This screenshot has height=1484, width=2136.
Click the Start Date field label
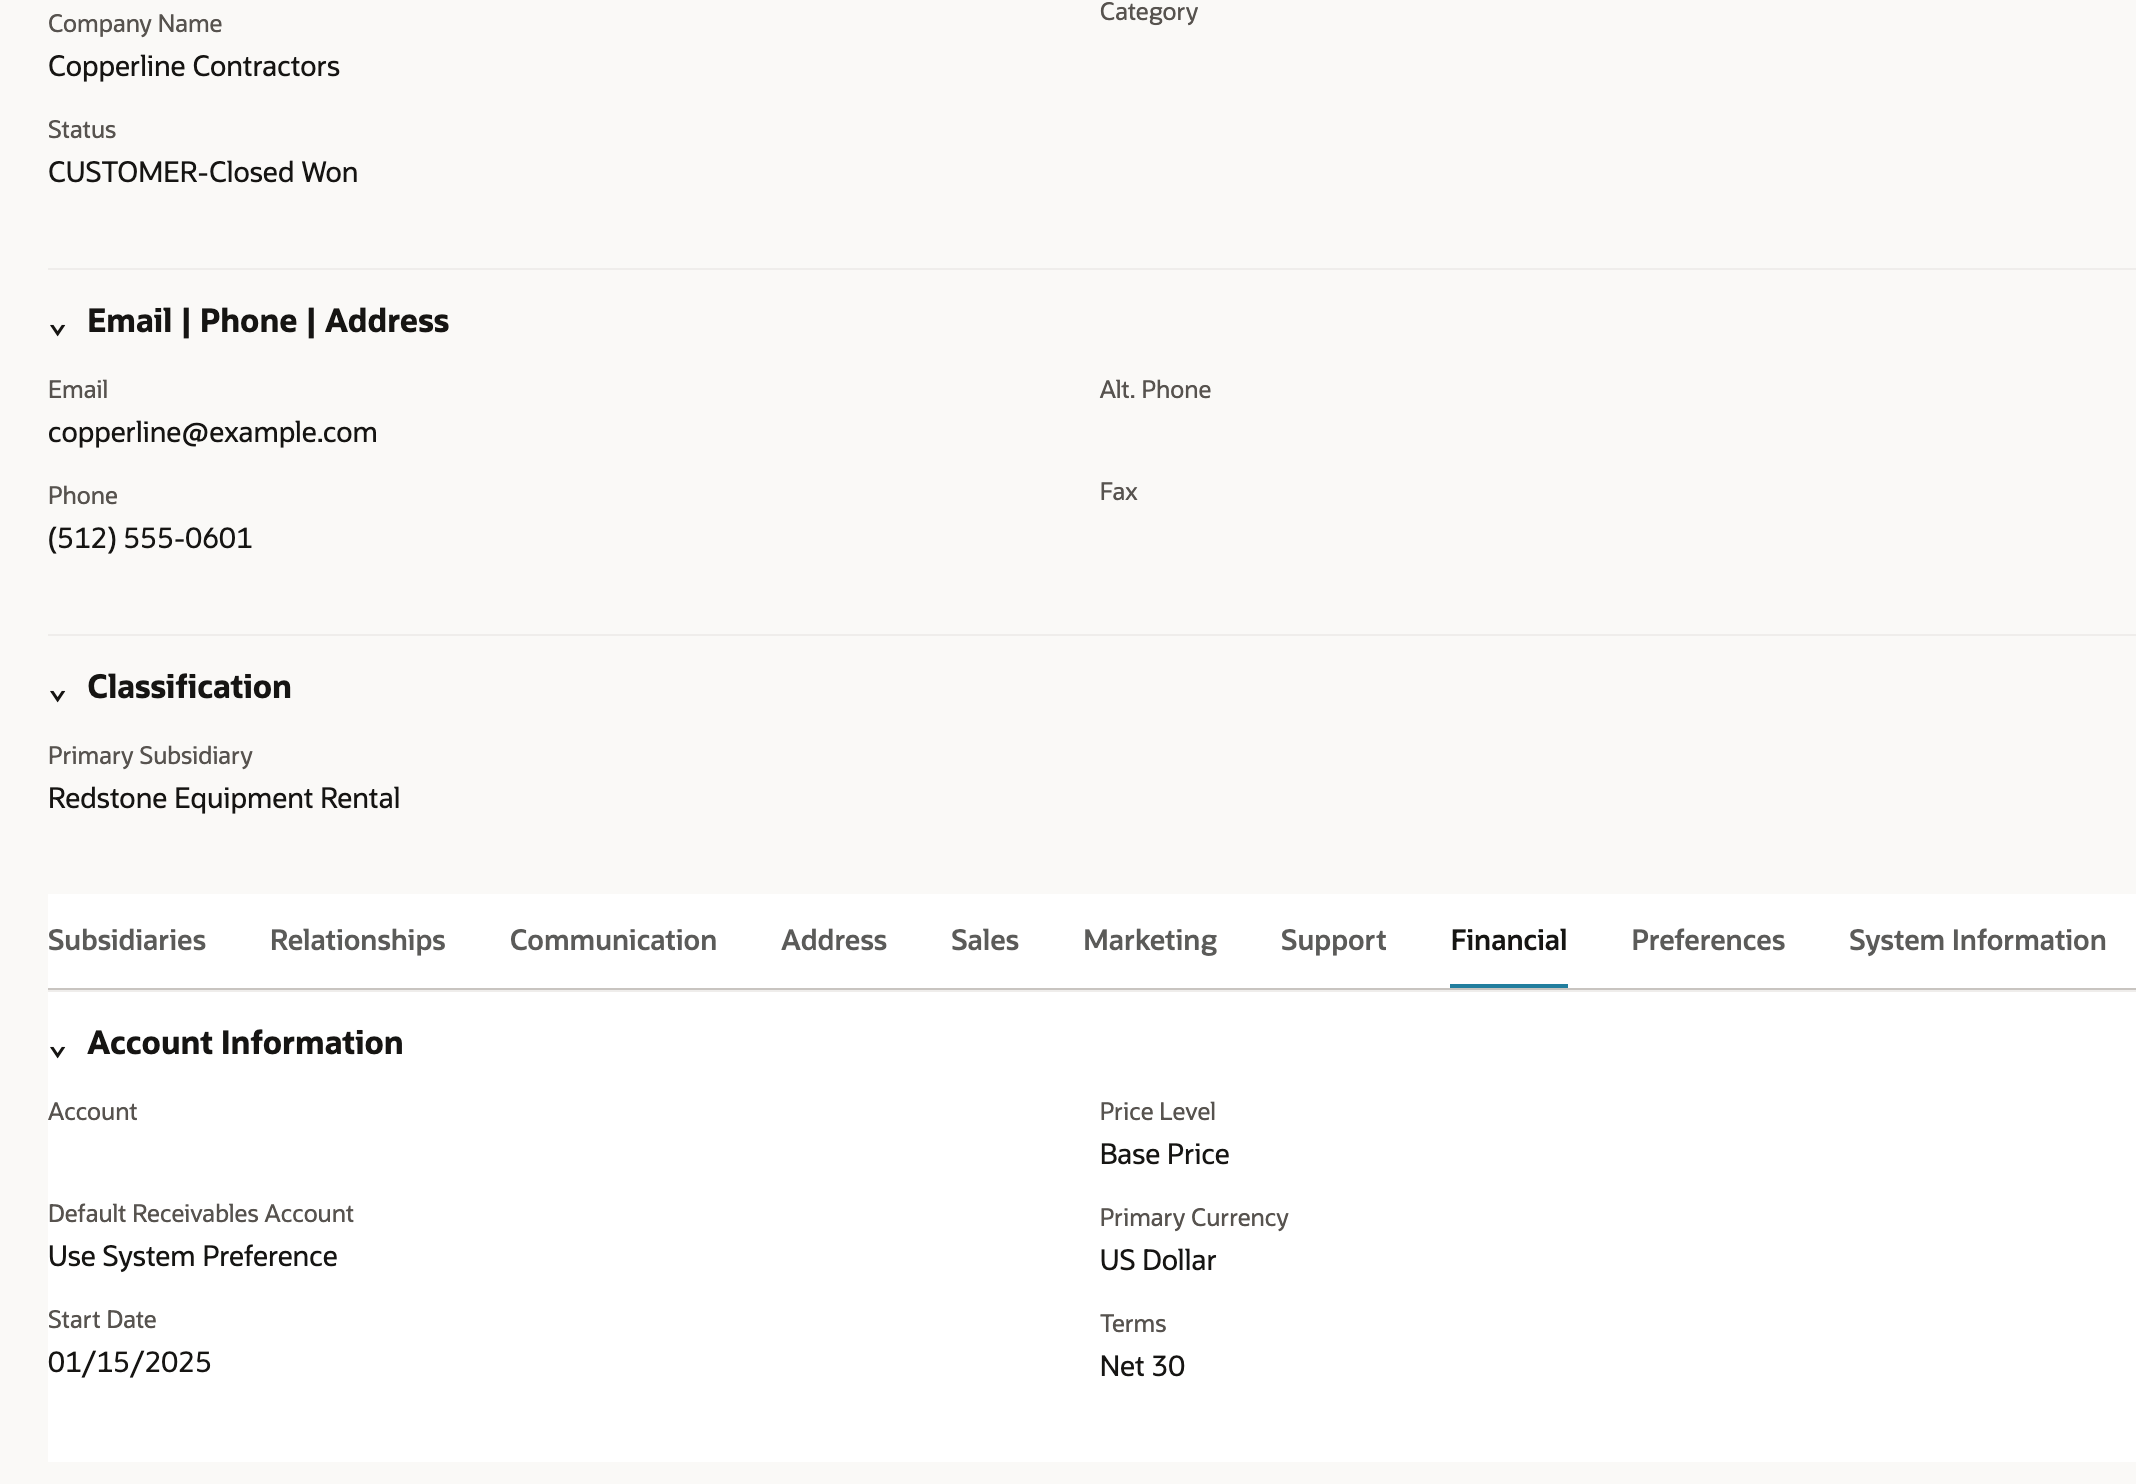[x=102, y=1319]
